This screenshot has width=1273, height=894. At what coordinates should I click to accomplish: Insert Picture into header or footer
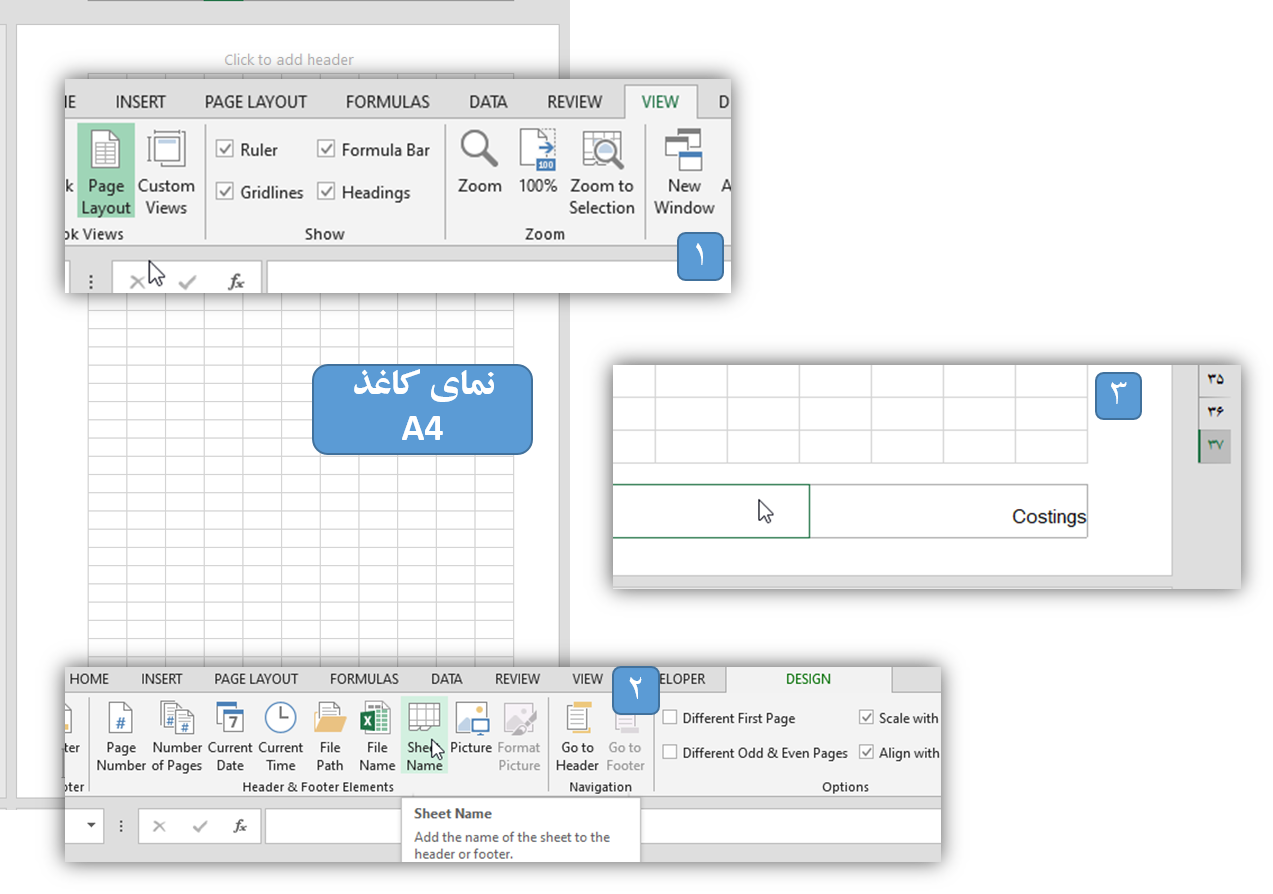click(x=471, y=729)
